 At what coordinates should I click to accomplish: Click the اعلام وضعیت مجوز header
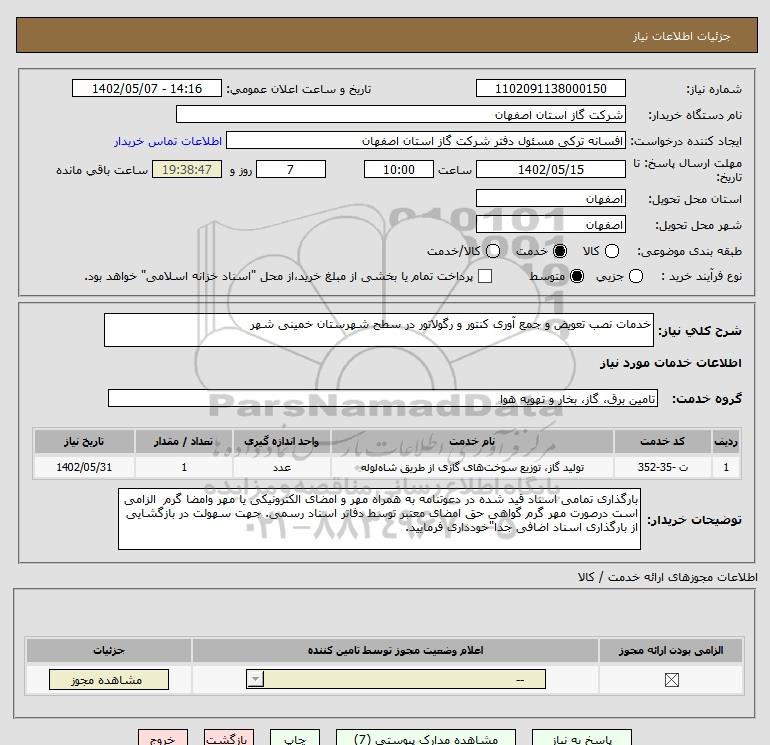tap(395, 650)
